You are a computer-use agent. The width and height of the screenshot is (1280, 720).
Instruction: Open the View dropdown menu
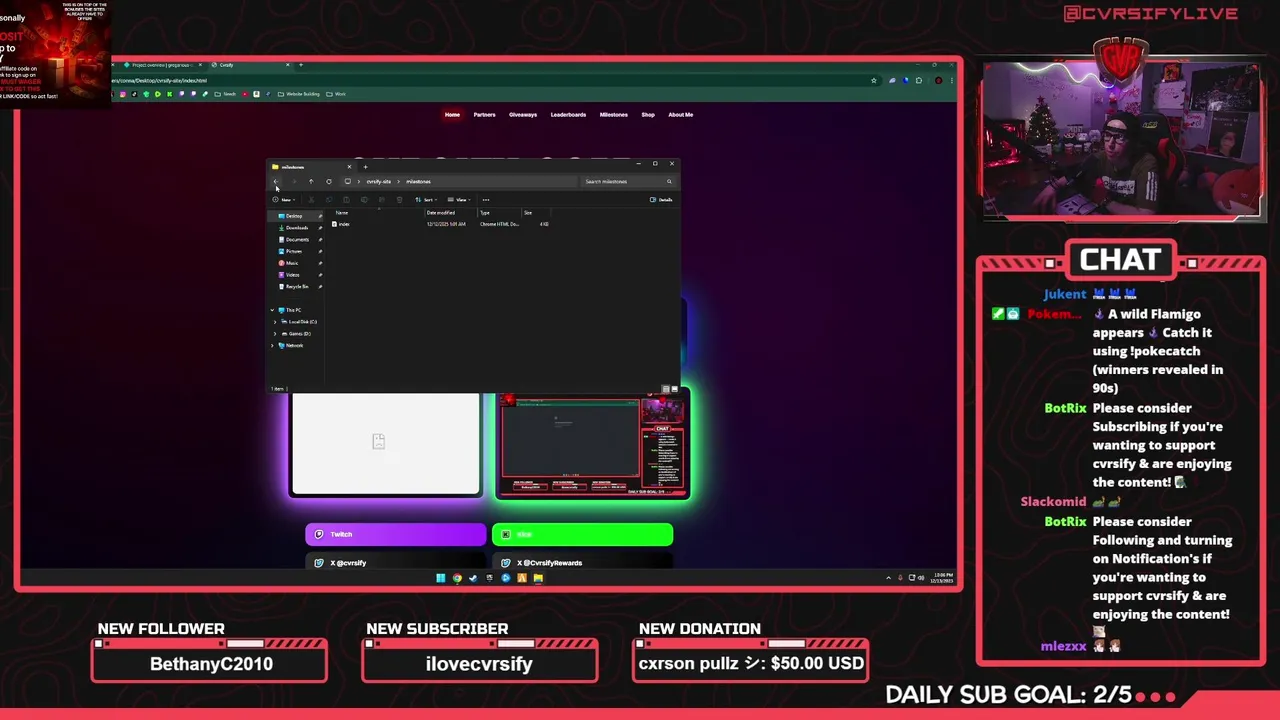pos(458,199)
